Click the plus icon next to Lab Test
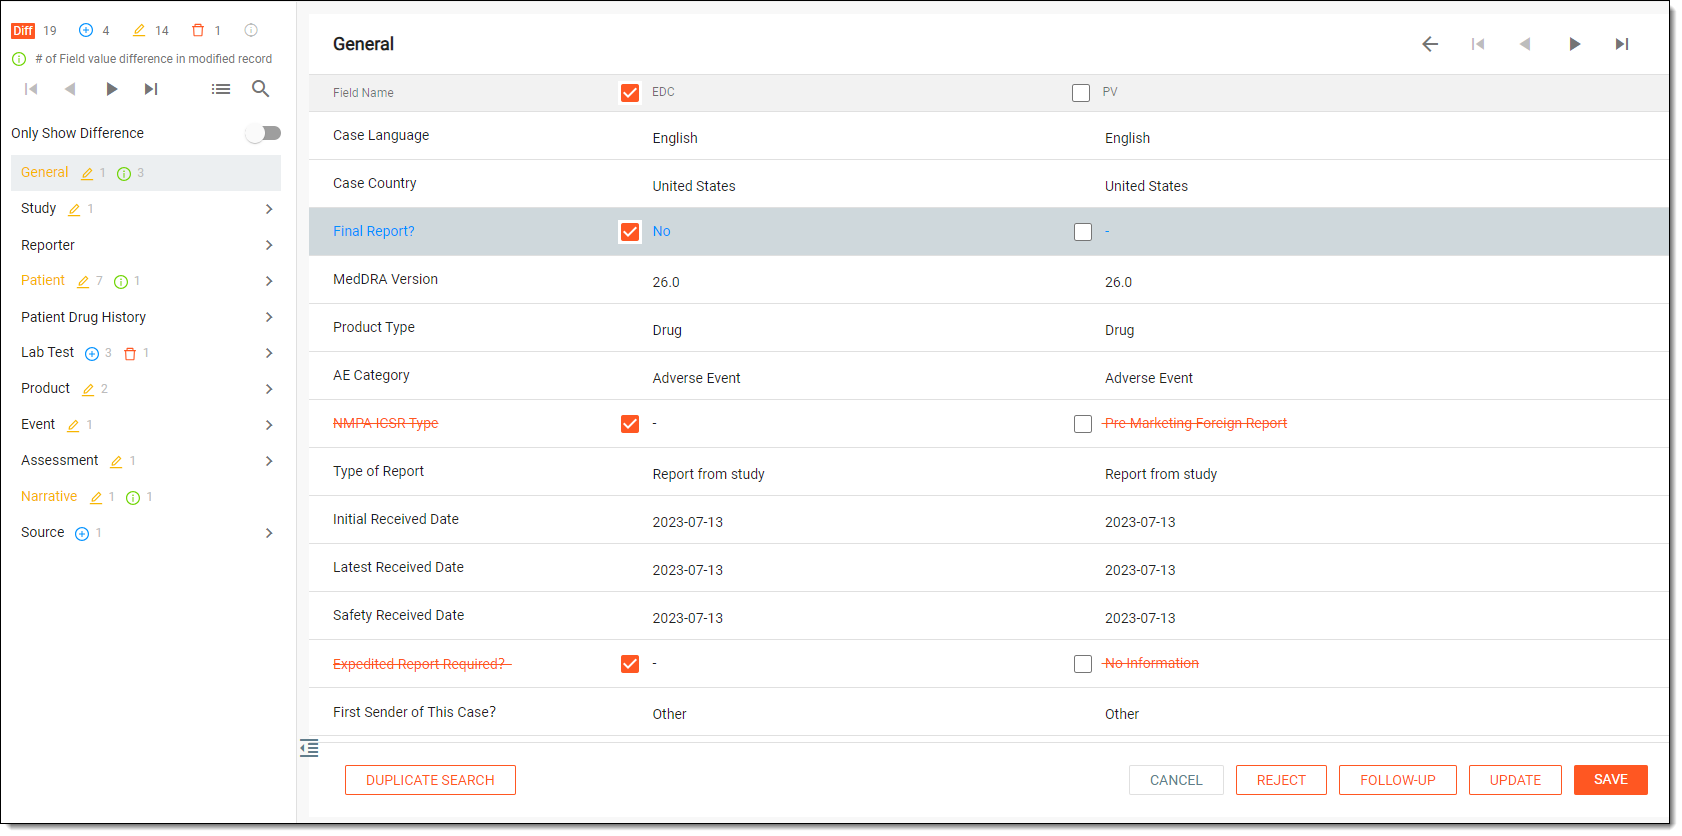The image size is (1682, 836). click(x=92, y=354)
